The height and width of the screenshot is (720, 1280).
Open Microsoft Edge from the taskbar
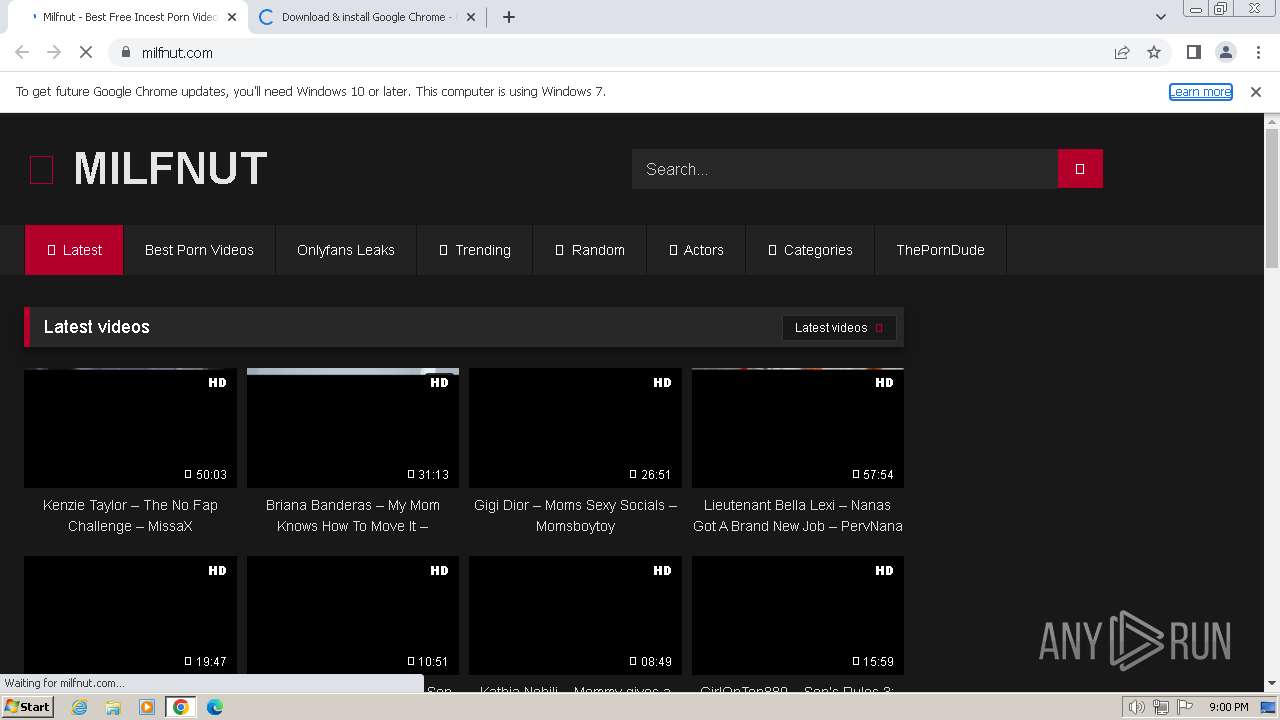point(215,707)
